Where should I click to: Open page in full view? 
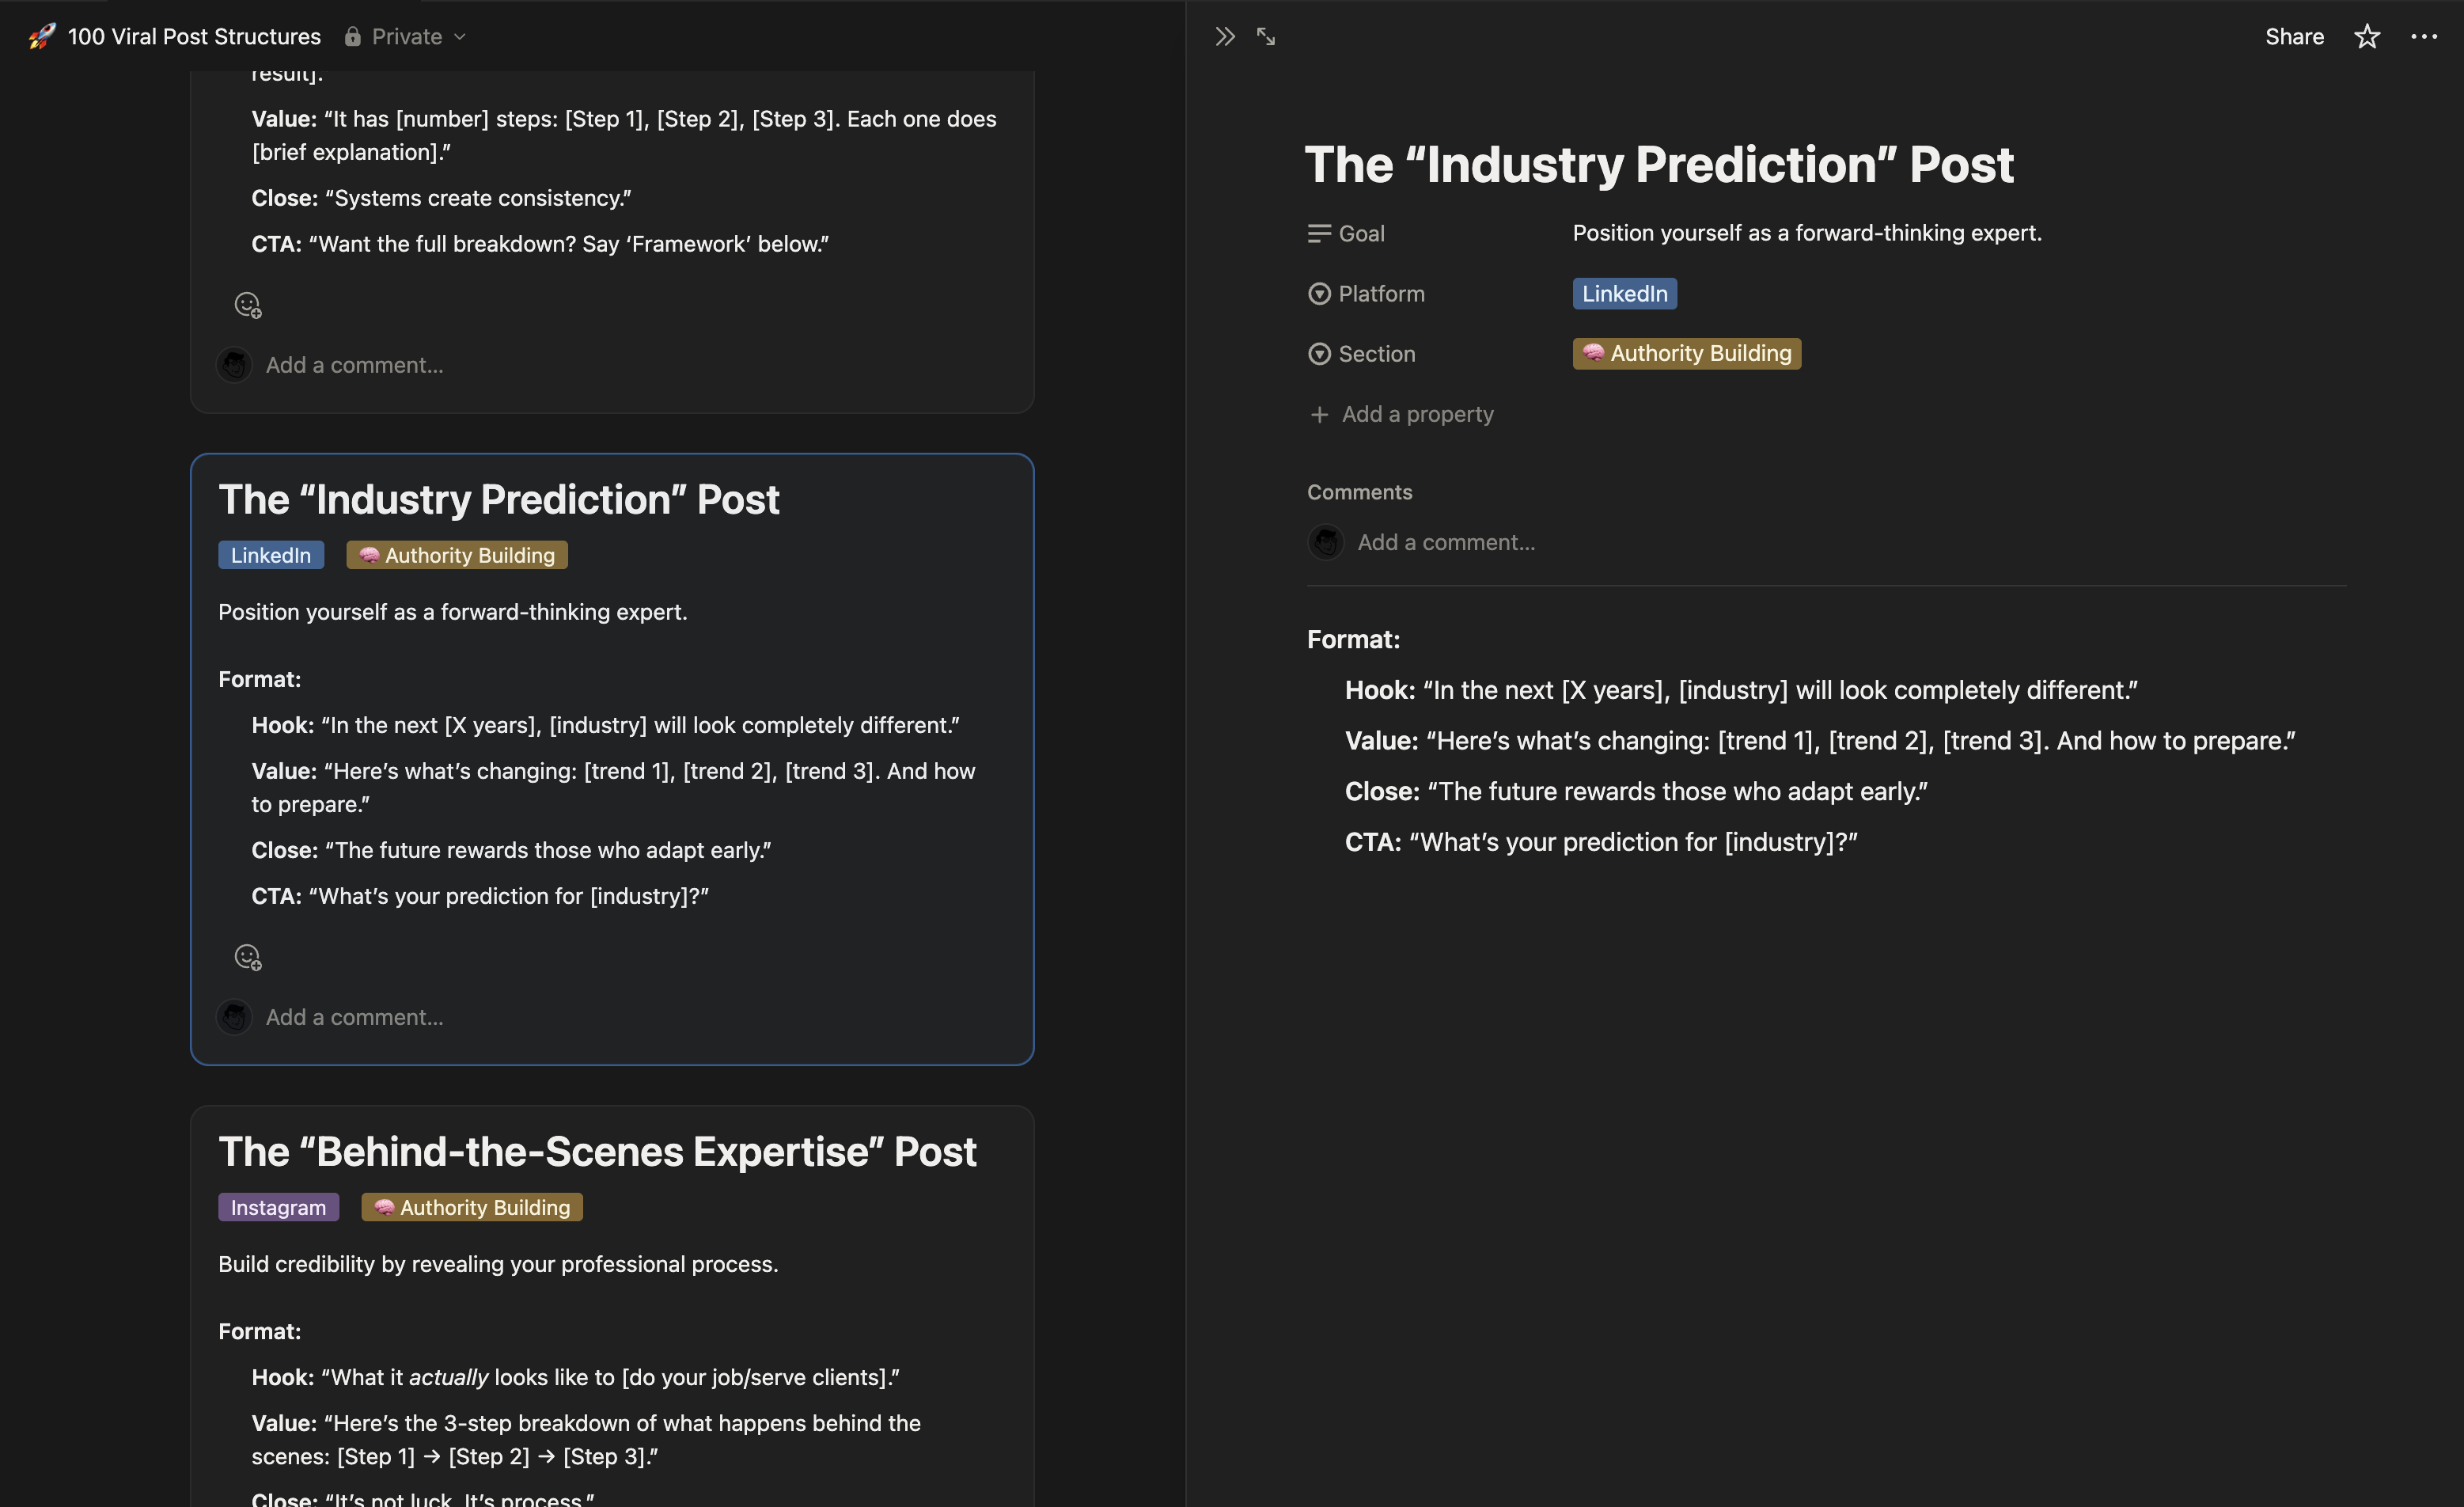[1266, 37]
